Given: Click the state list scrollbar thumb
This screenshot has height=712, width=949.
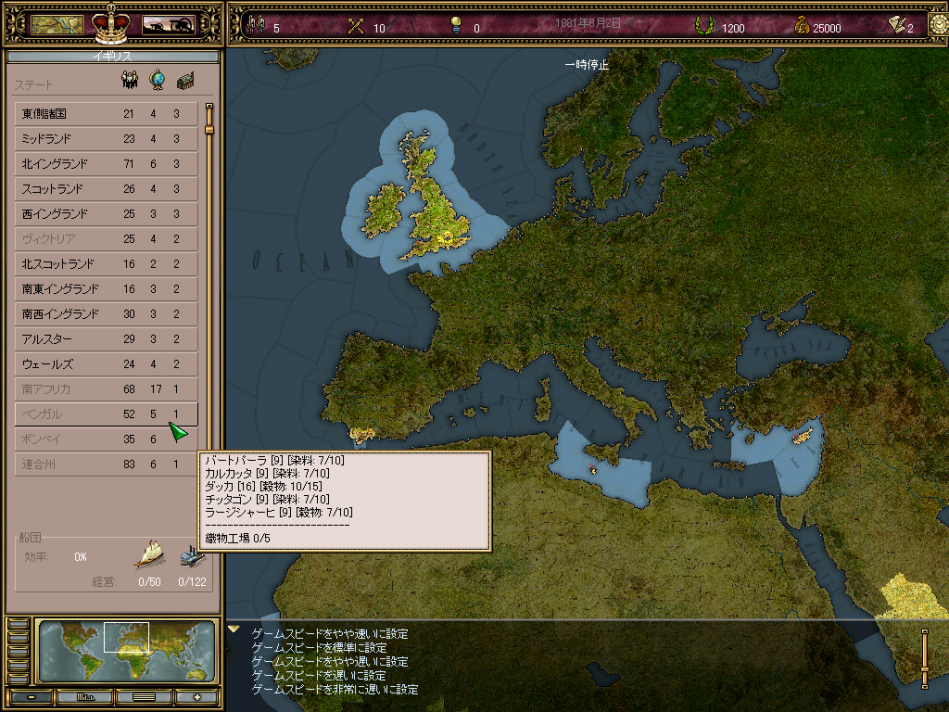Looking at the screenshot, I should [x=209, y=129].
